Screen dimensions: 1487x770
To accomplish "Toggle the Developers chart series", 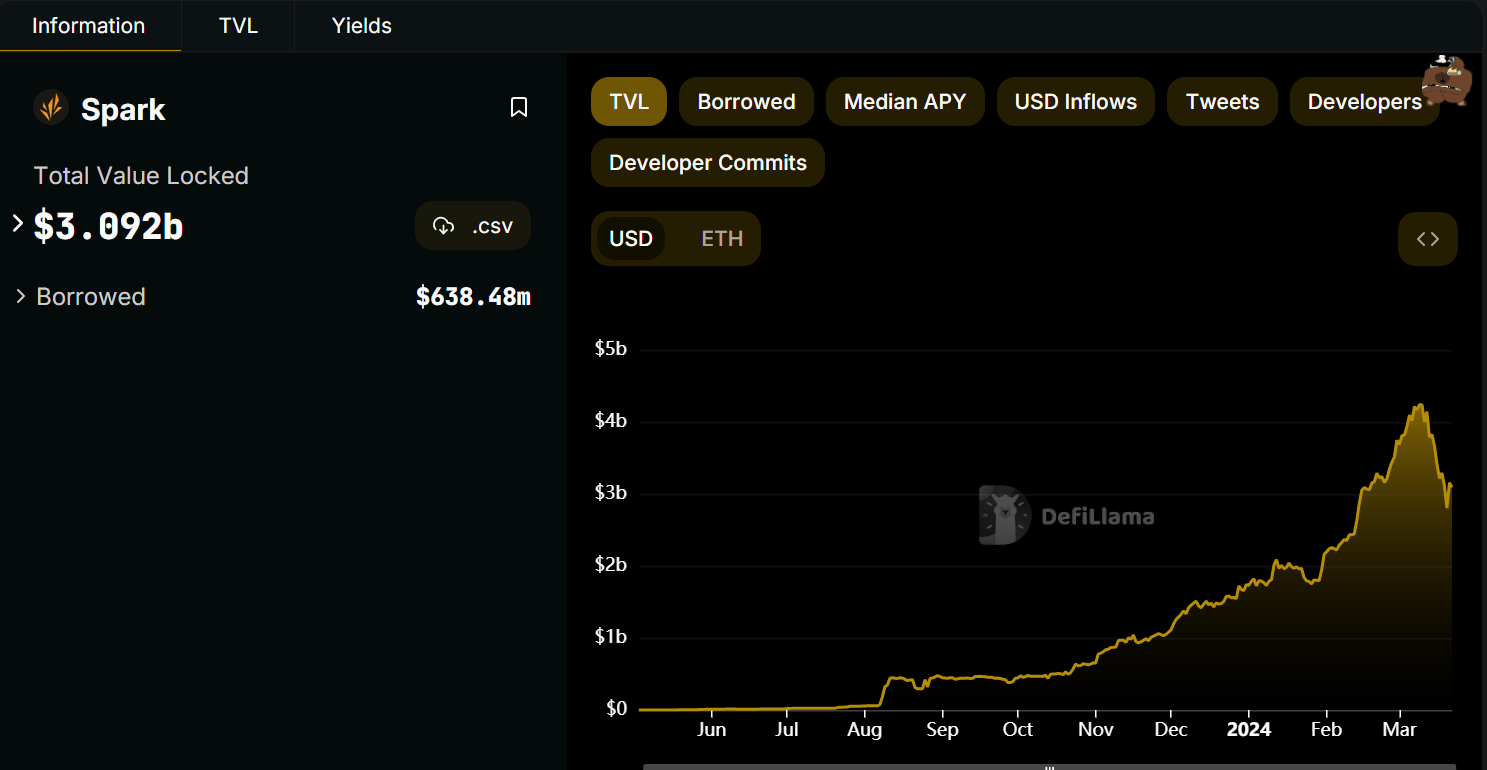I will point(1364,102).
